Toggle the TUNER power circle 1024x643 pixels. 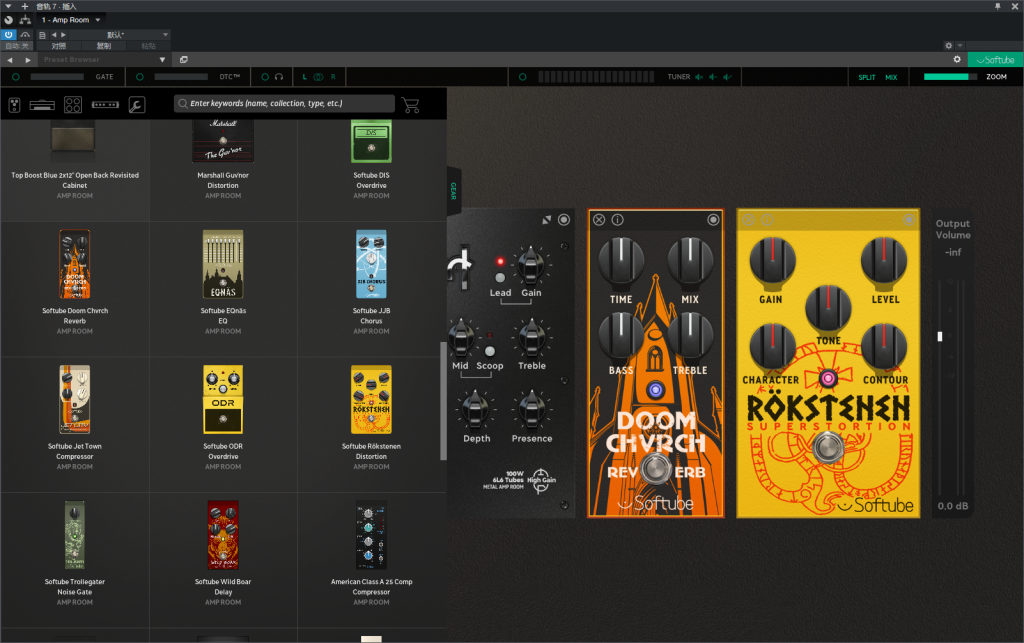point(522,77)
